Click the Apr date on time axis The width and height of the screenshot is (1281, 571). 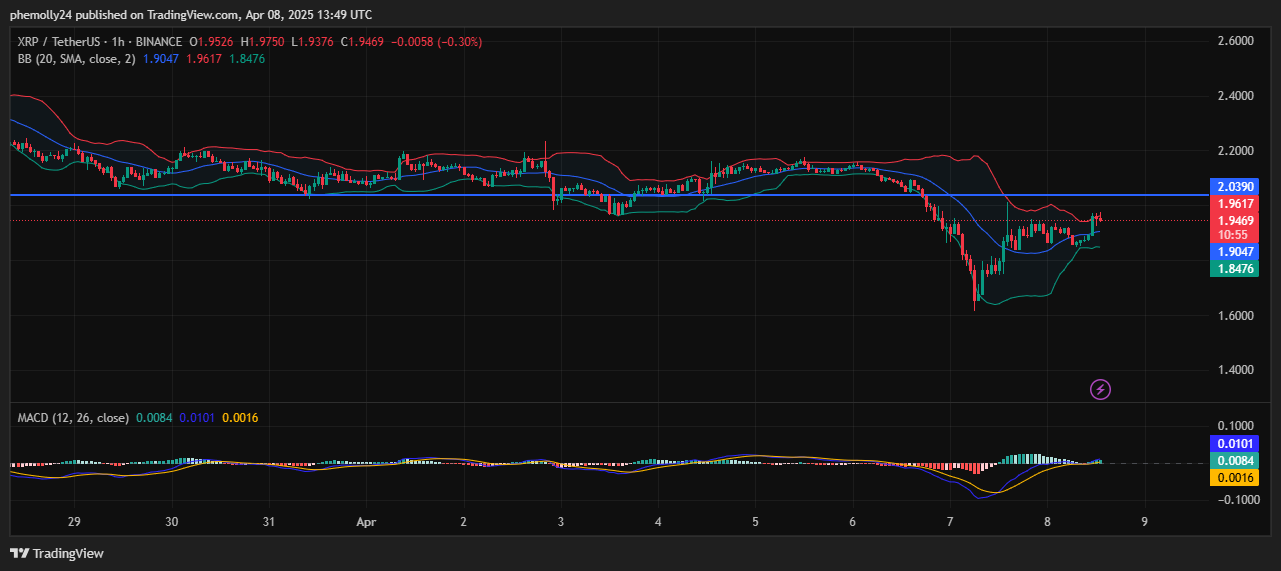click(366, 521)
